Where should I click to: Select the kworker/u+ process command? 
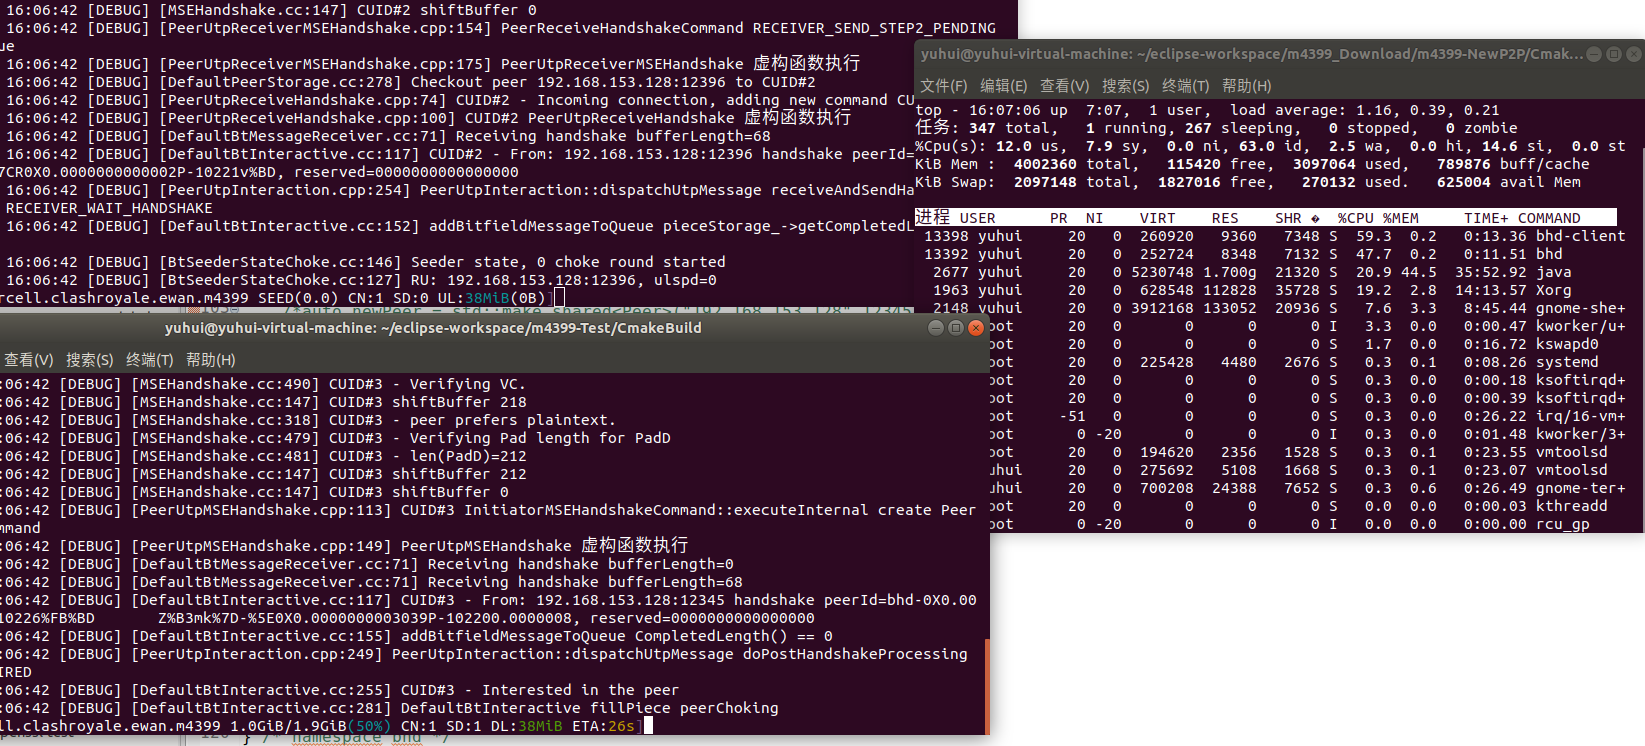1580,326
